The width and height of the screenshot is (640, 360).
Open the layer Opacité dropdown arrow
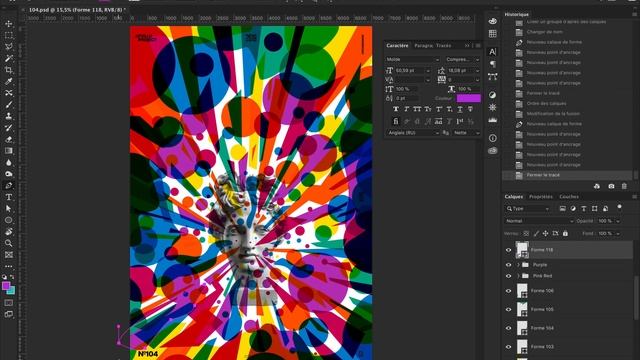[618, 221]
